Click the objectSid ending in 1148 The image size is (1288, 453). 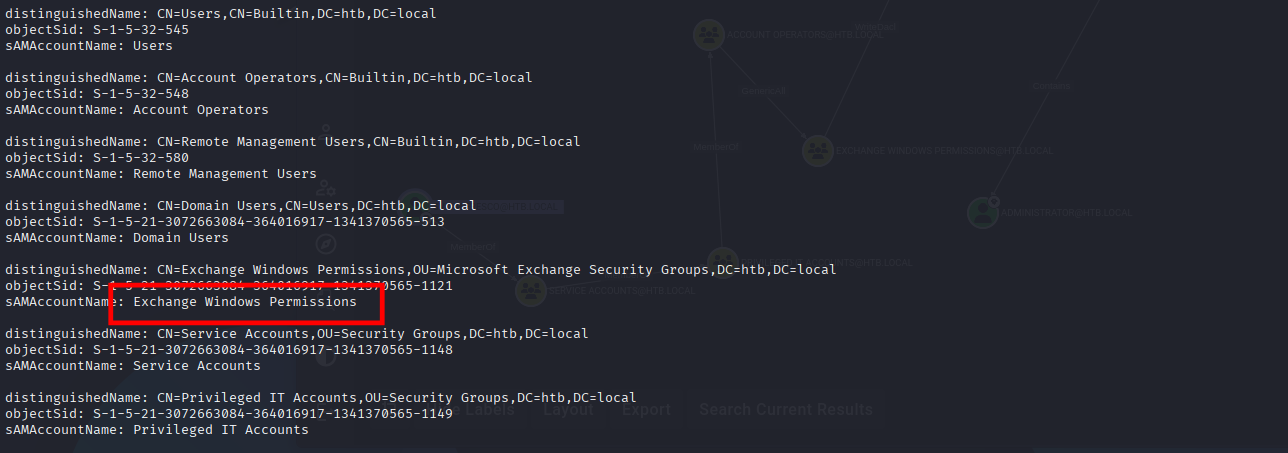tap(228, 349)
